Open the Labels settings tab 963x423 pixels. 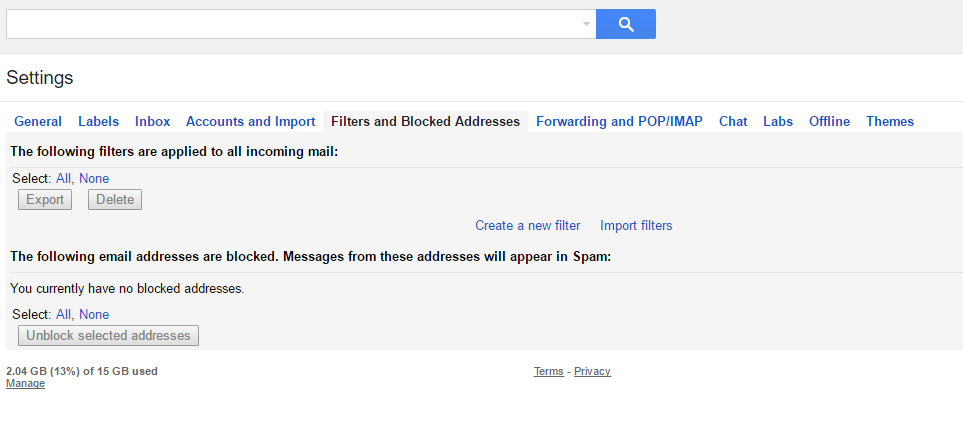(98, 122)
